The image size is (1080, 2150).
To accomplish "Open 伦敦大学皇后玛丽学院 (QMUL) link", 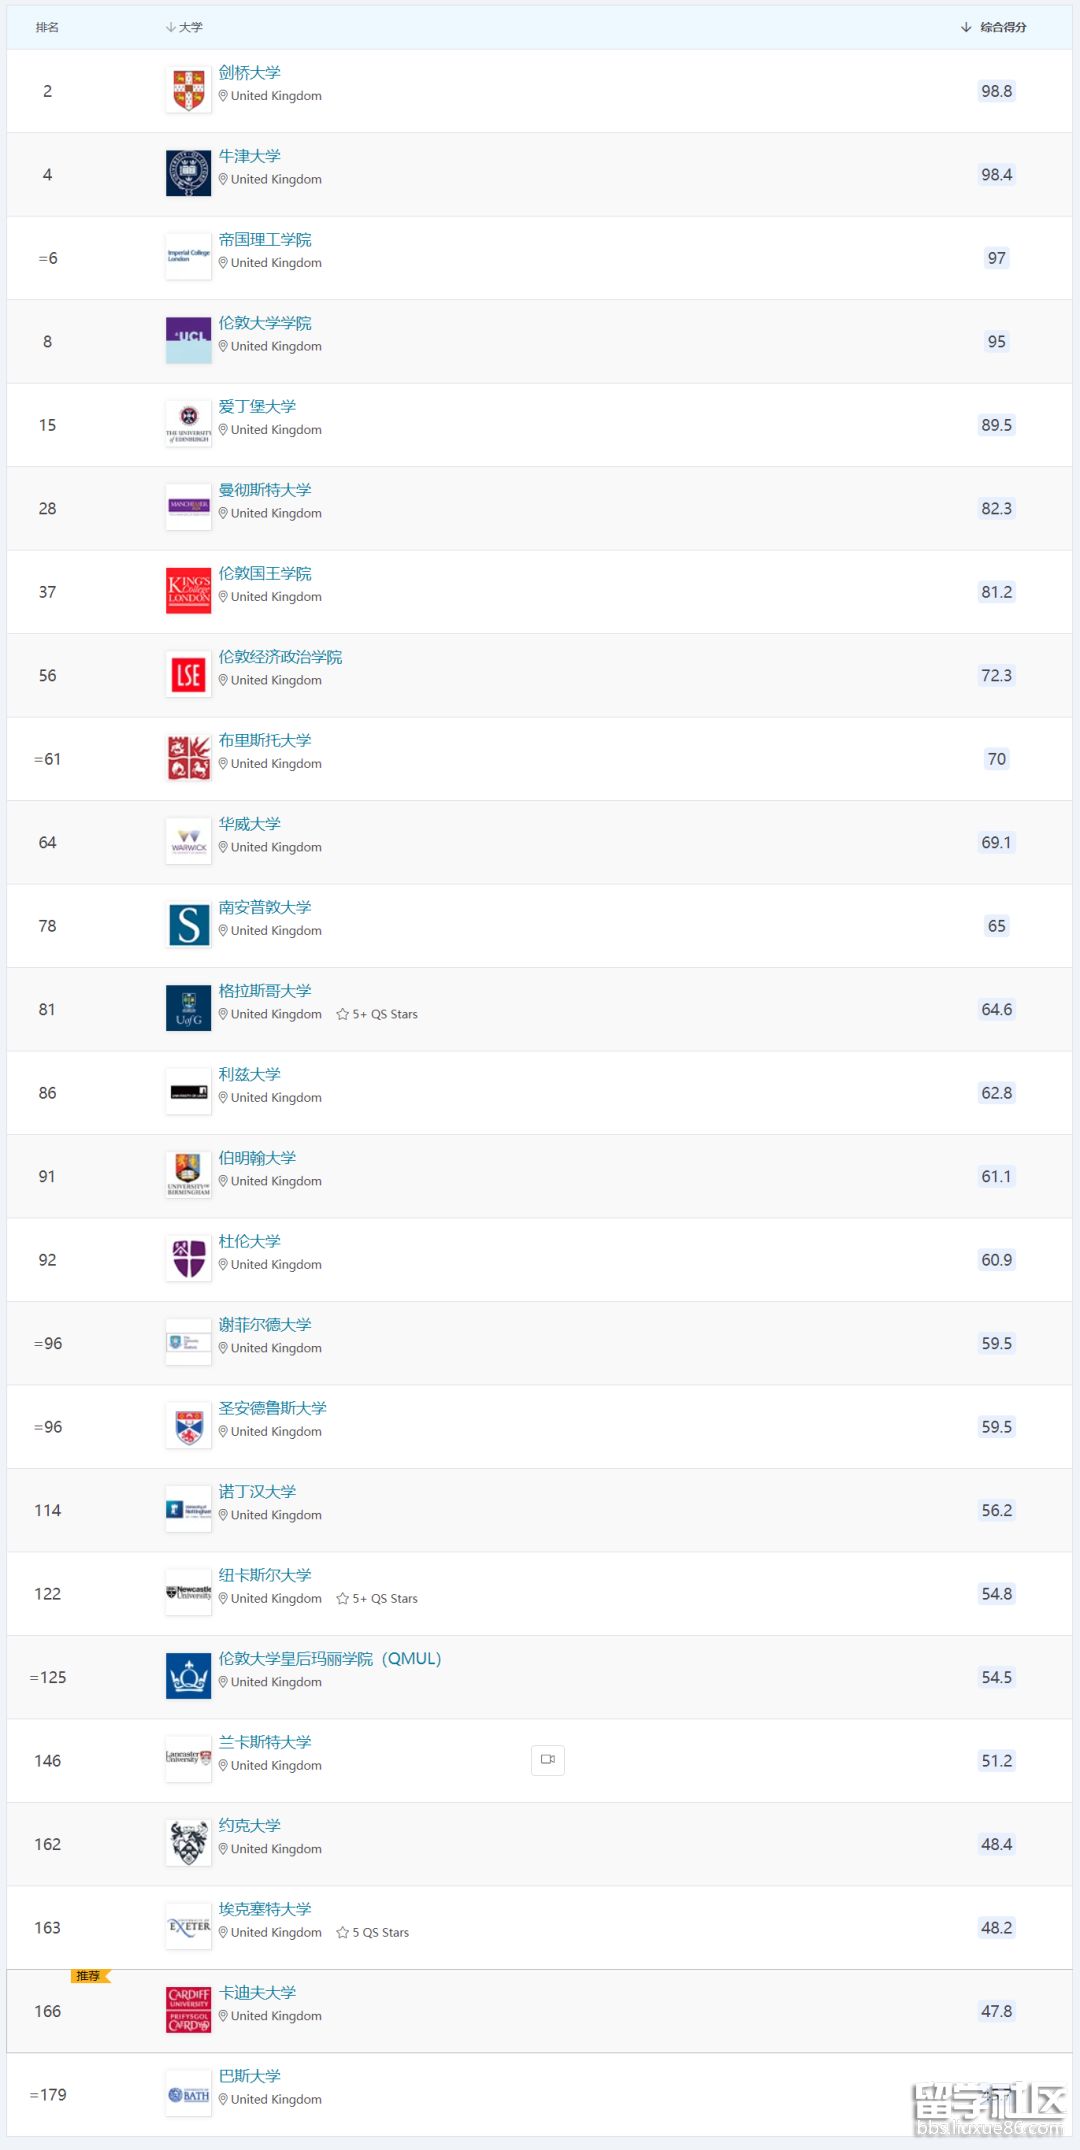I will pos(330,1659).
